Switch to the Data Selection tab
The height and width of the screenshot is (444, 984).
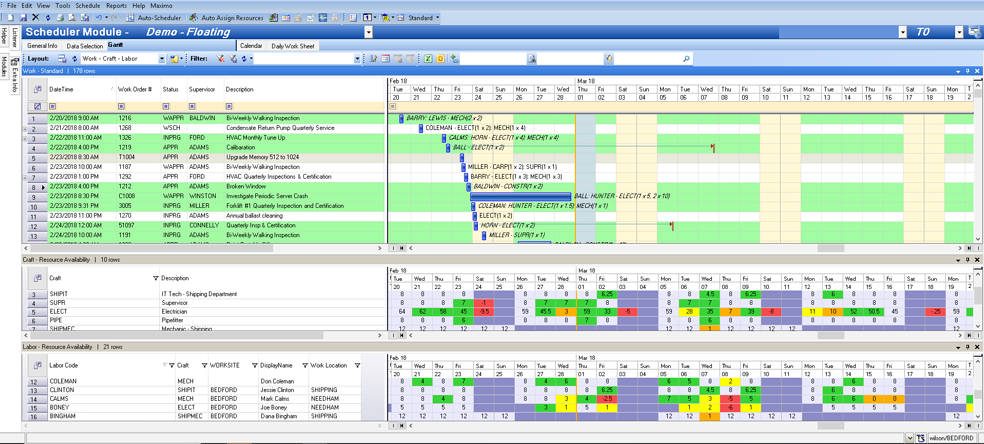click(x=85, y=46)
